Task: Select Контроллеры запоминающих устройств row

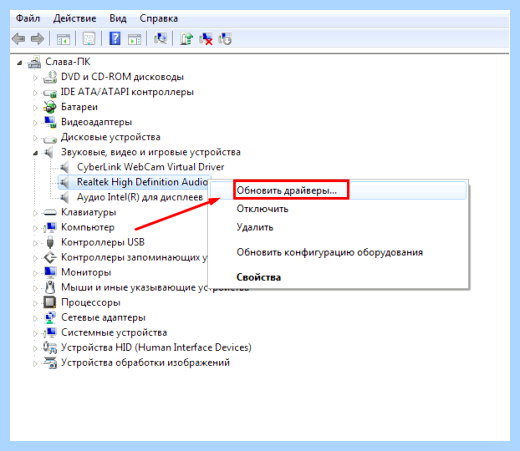Action: (x=134, y=257)
